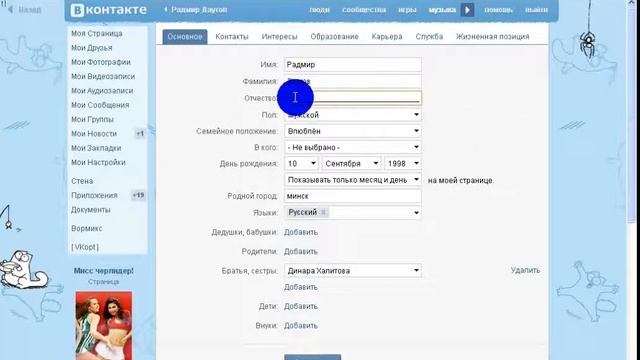Open the помощь header link
The width and height of the screenshot is (640, 360).
point(498,10)
